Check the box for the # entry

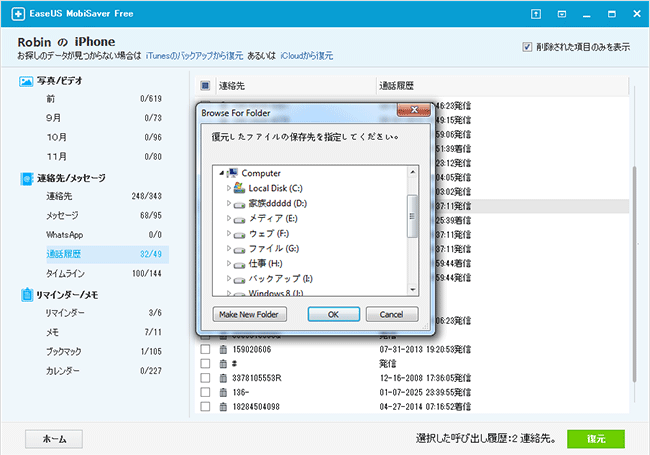click(x=205, y=363)
